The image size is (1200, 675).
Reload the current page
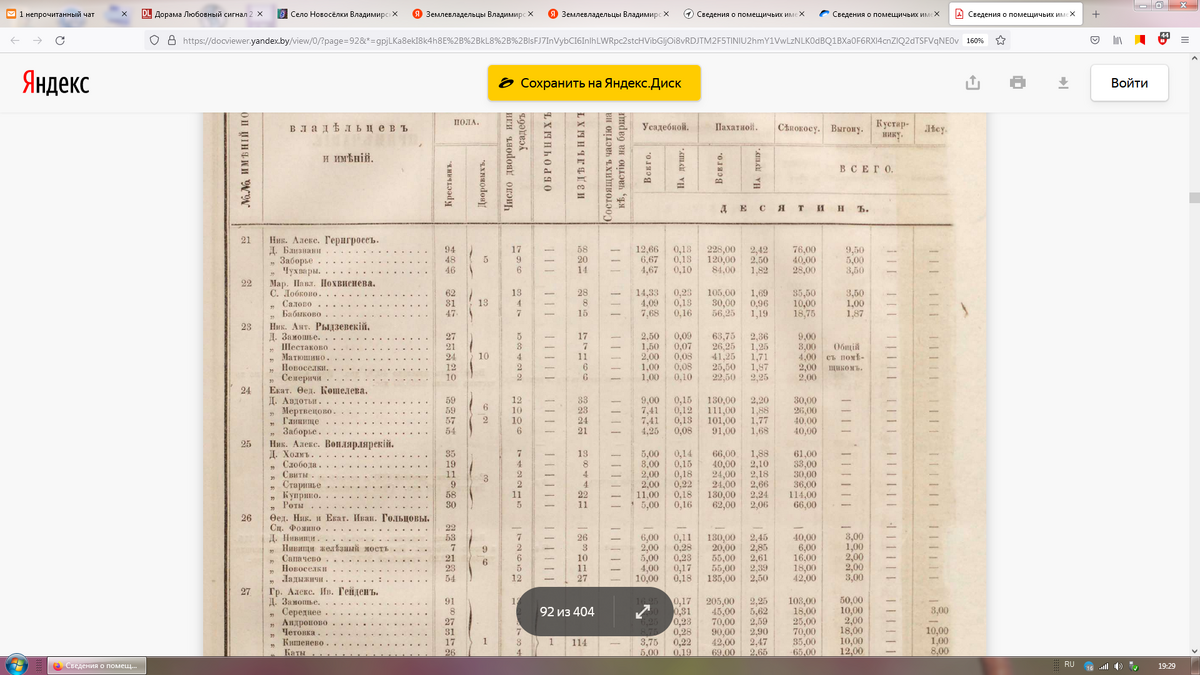(x=61, y=41)
